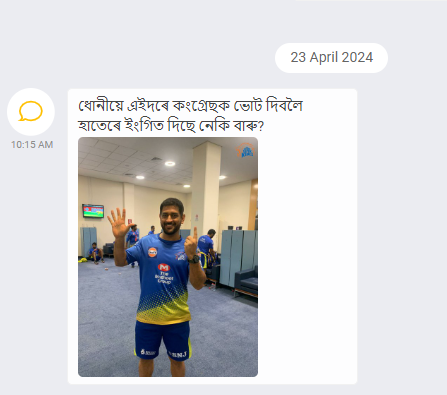Click the round orange badge on jersey
Screen dimensions: 447x395
click(153, 252)
